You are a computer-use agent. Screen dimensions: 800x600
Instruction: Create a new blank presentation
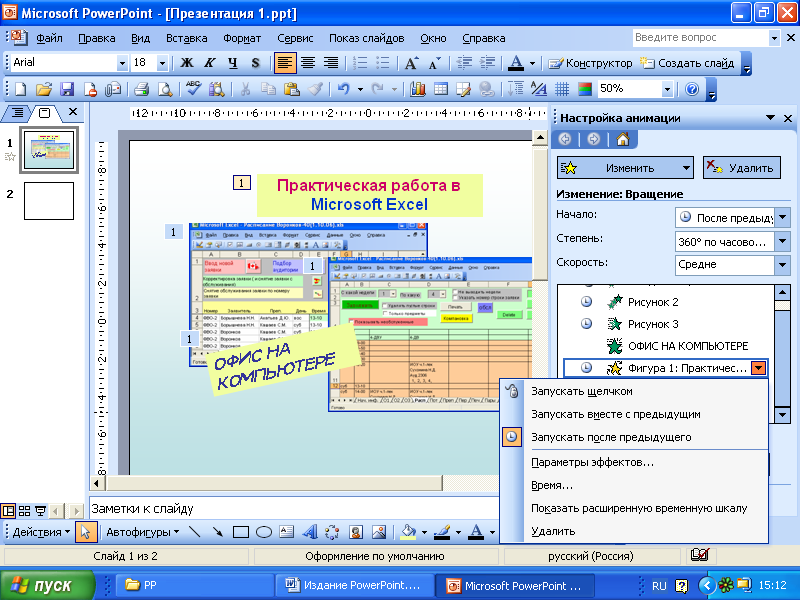[x=20, y=89]
